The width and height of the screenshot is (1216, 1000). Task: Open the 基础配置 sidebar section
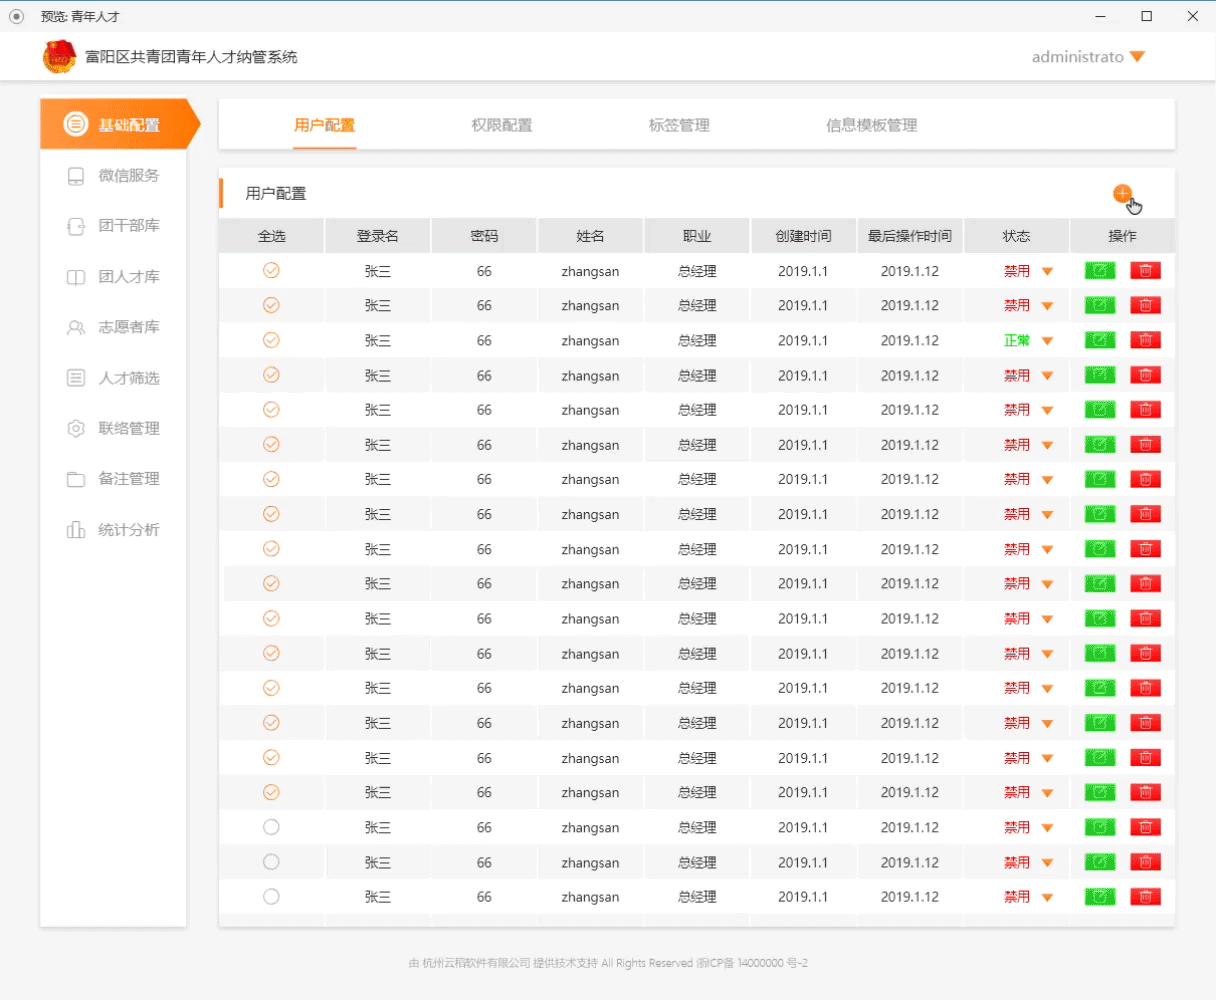click(120, 125)
